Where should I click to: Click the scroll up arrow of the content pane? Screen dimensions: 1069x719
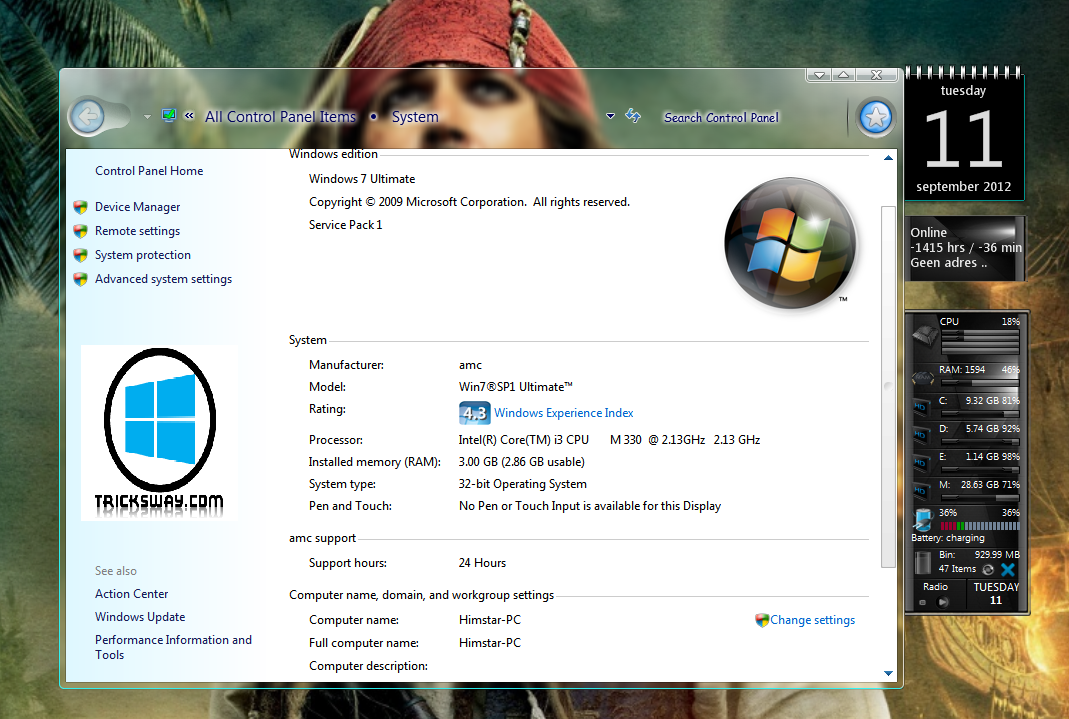[x=888, y=158]
